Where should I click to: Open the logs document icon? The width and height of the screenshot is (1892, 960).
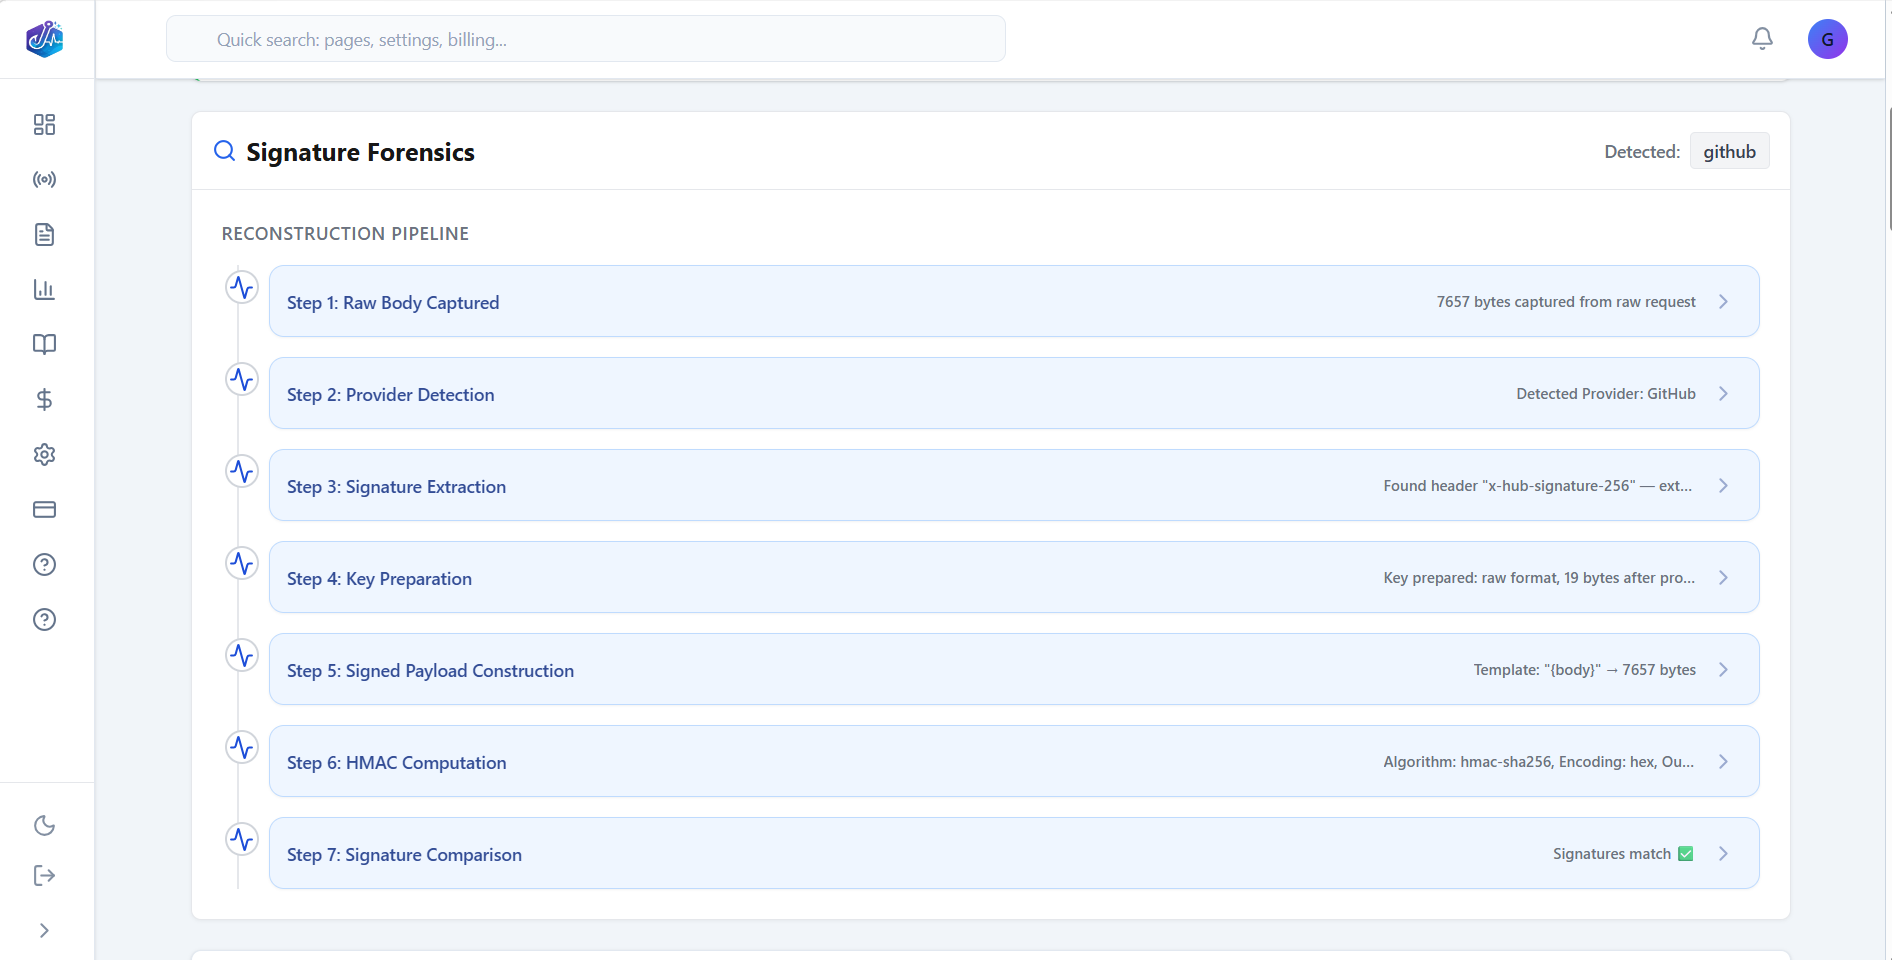(x=44, y=234)
